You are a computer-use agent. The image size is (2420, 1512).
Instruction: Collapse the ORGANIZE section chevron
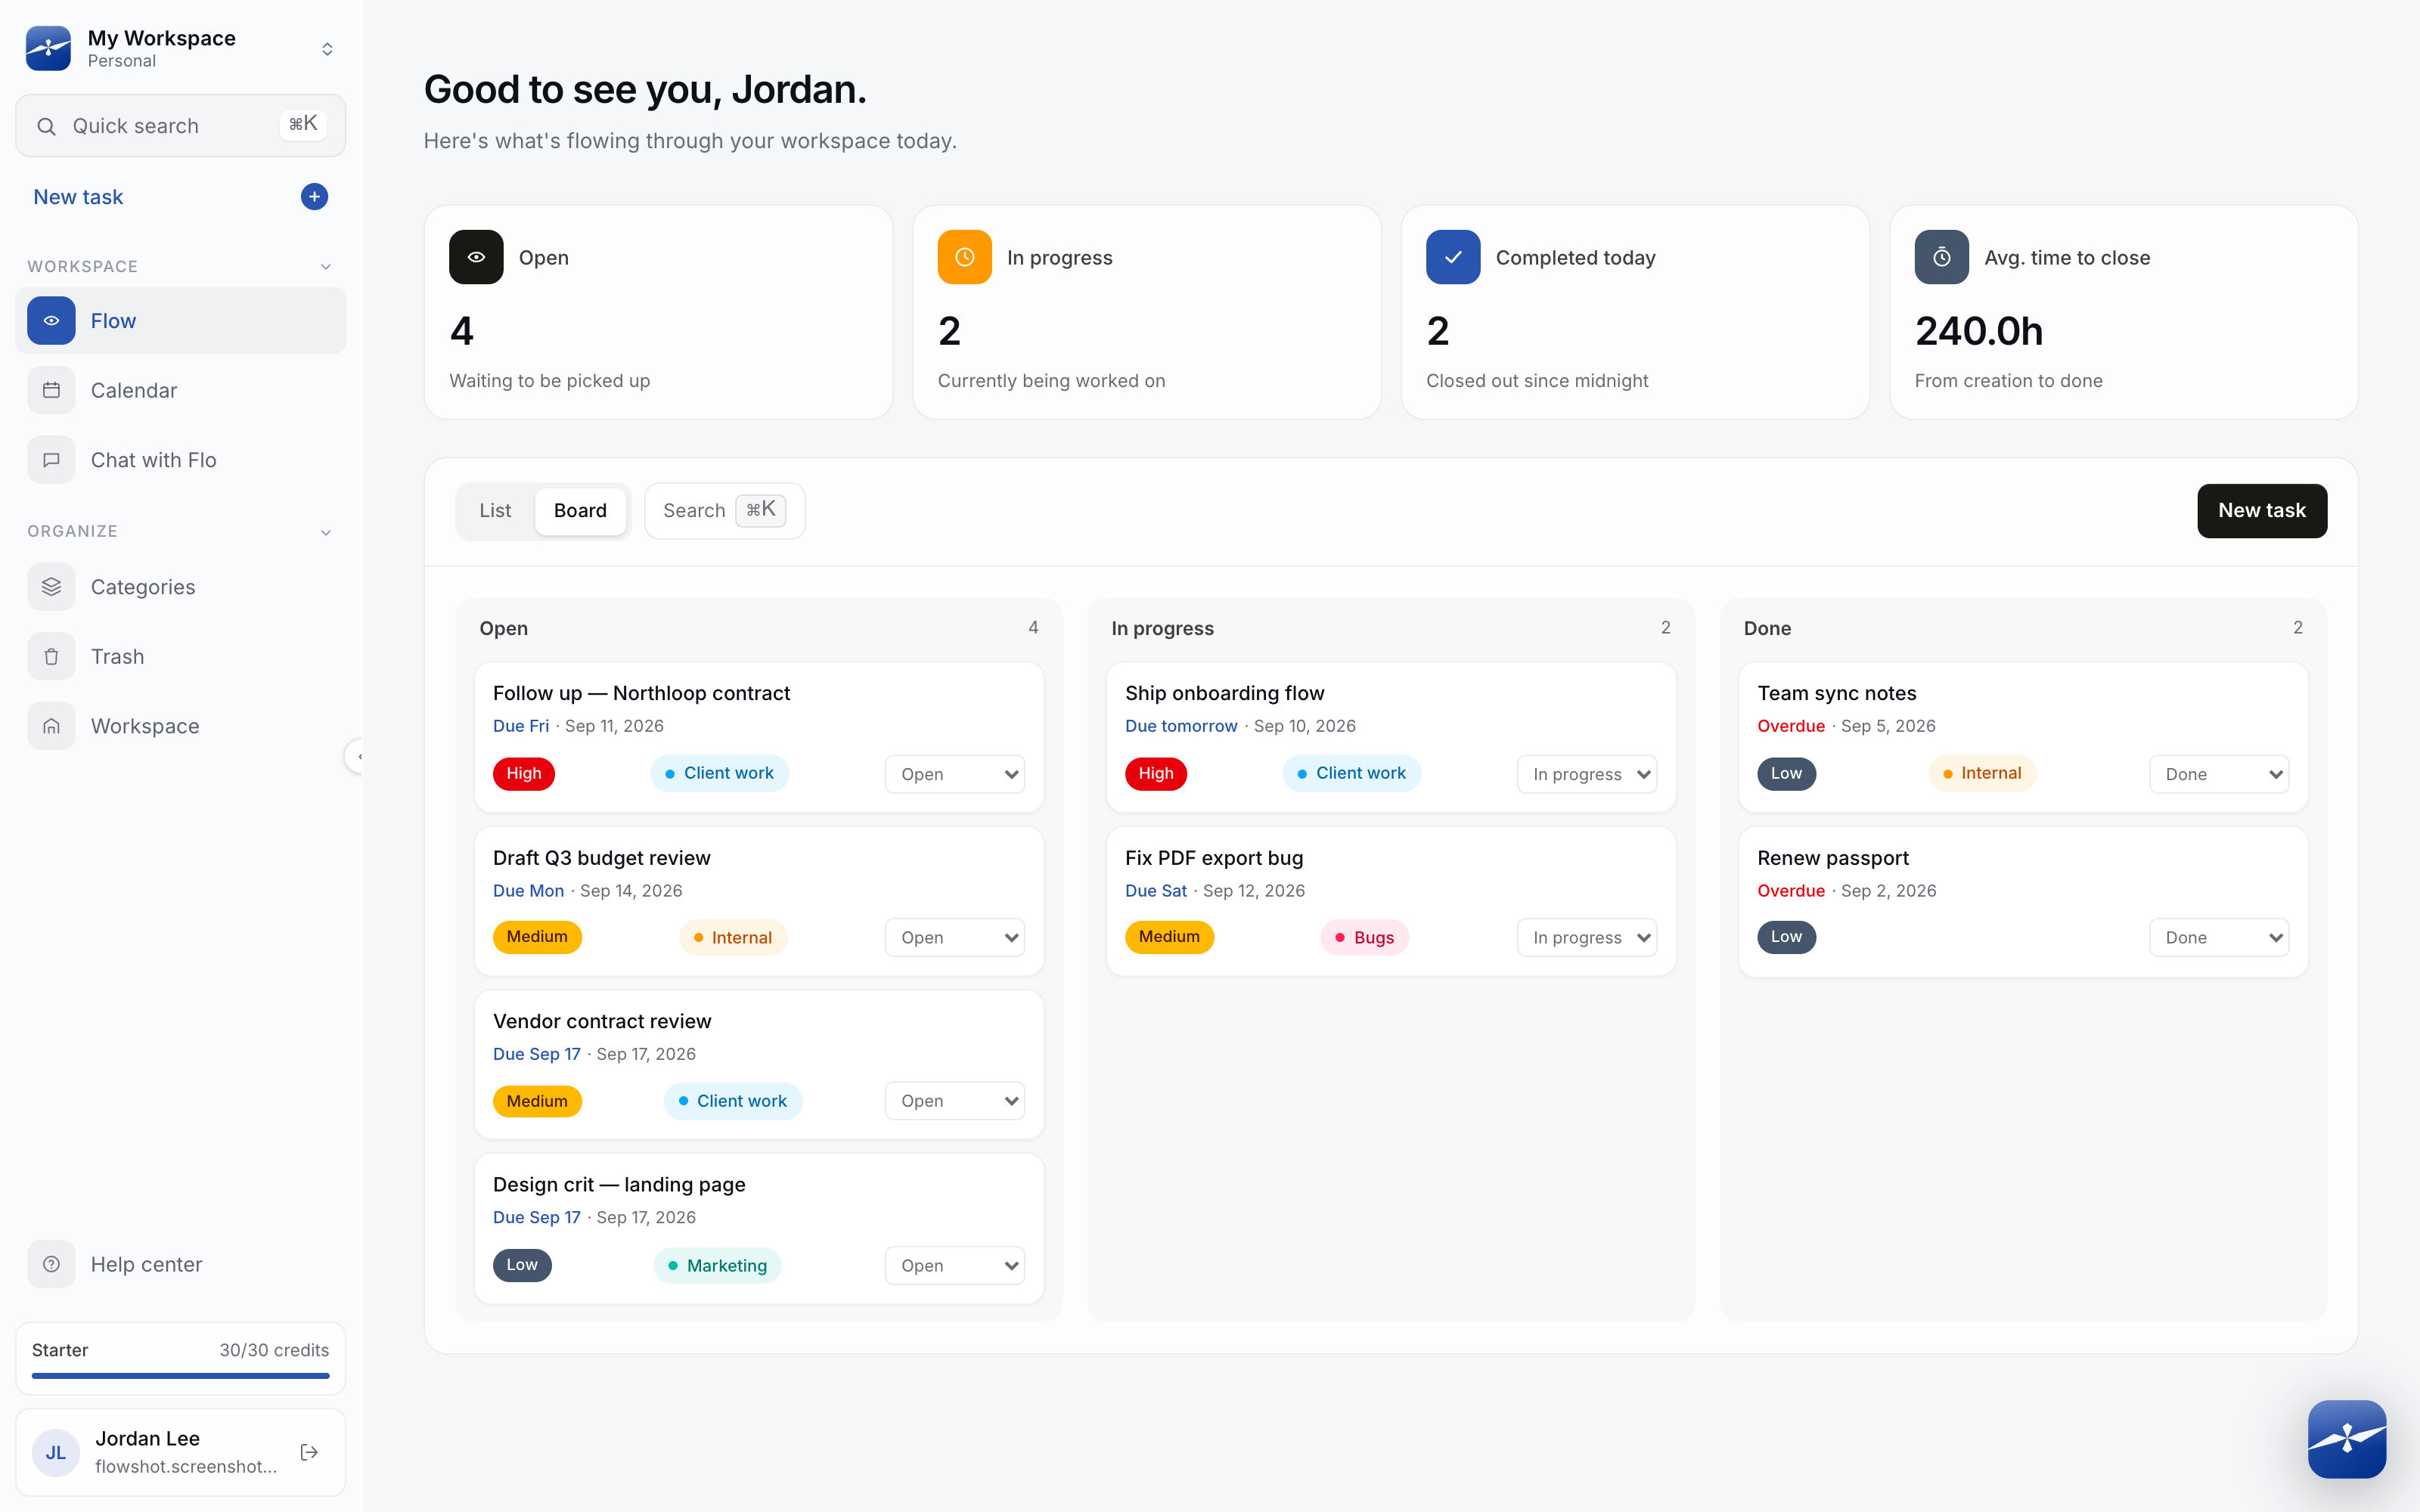[326, 532]
